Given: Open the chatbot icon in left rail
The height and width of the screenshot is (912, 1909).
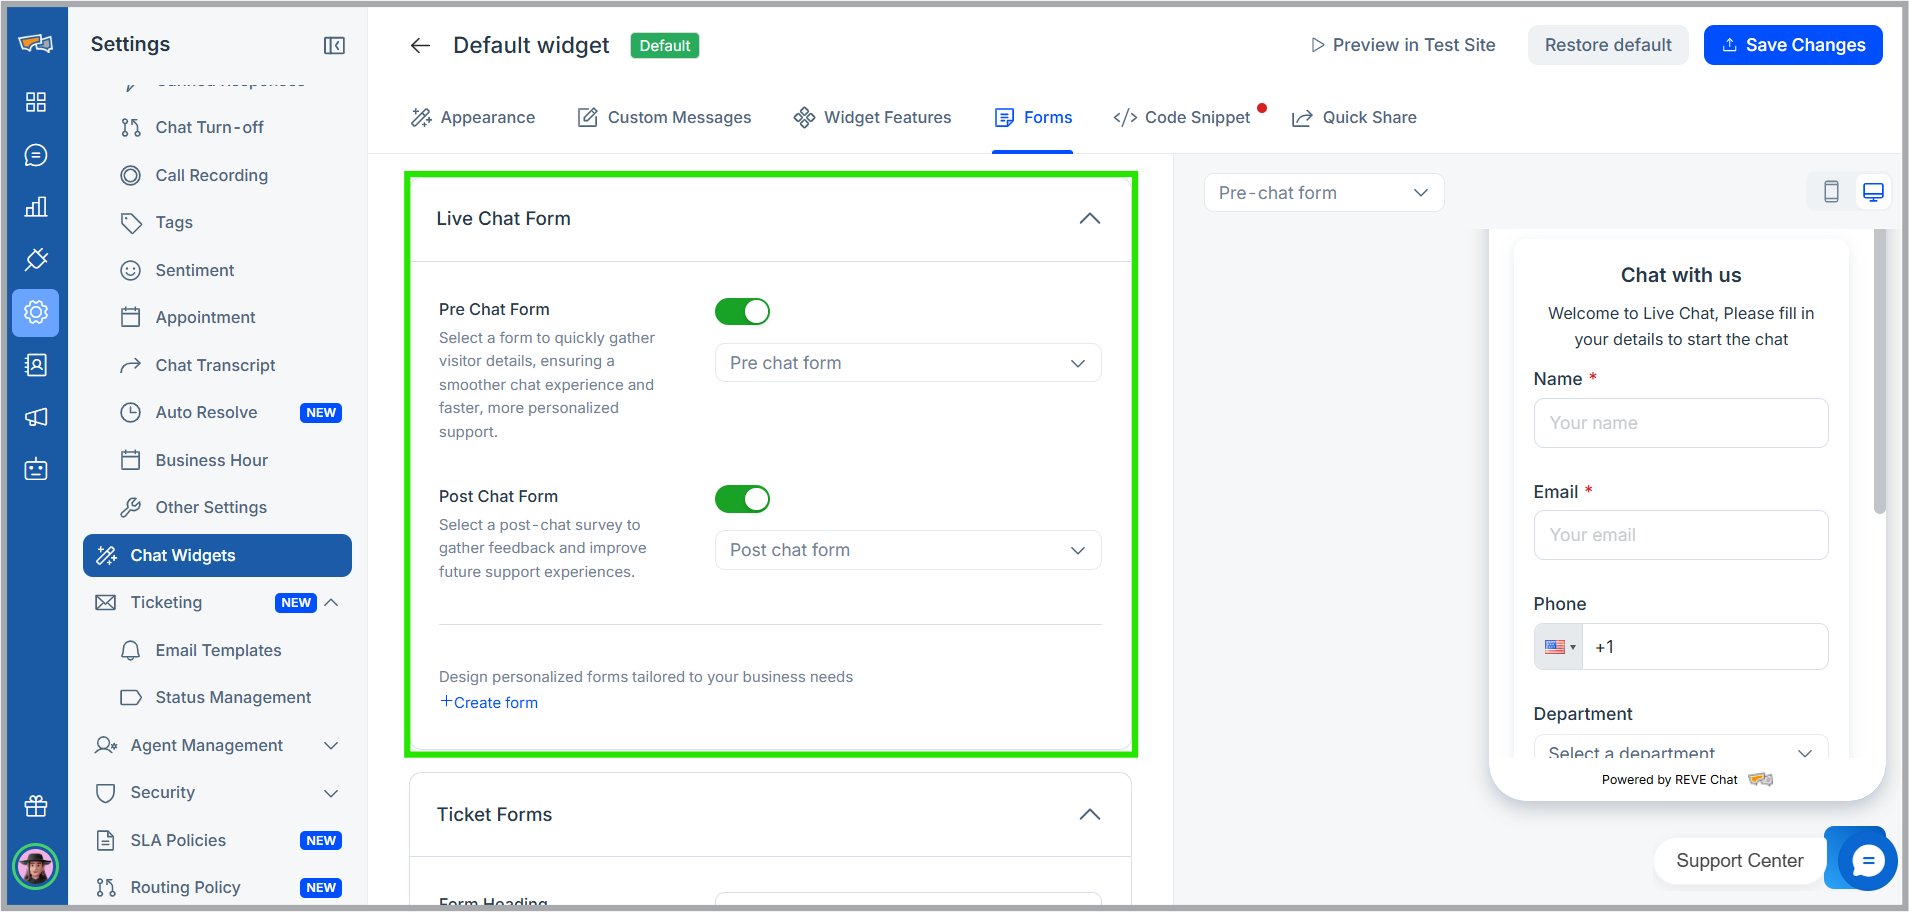Looking at the screenshot, I should tap(36, 469).
